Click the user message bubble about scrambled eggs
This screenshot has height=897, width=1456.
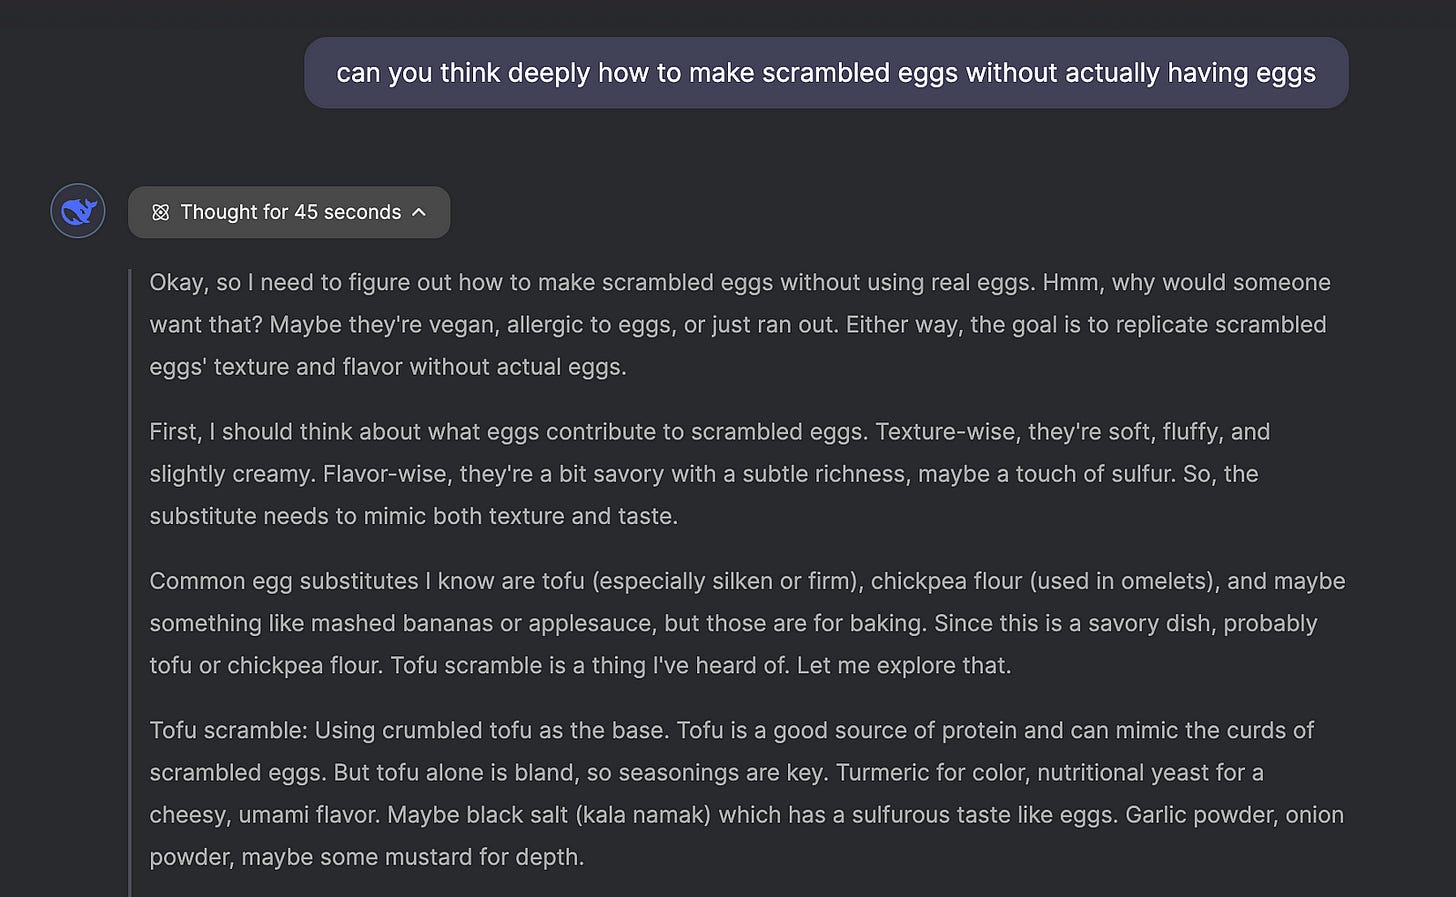[x=825, y=73]
